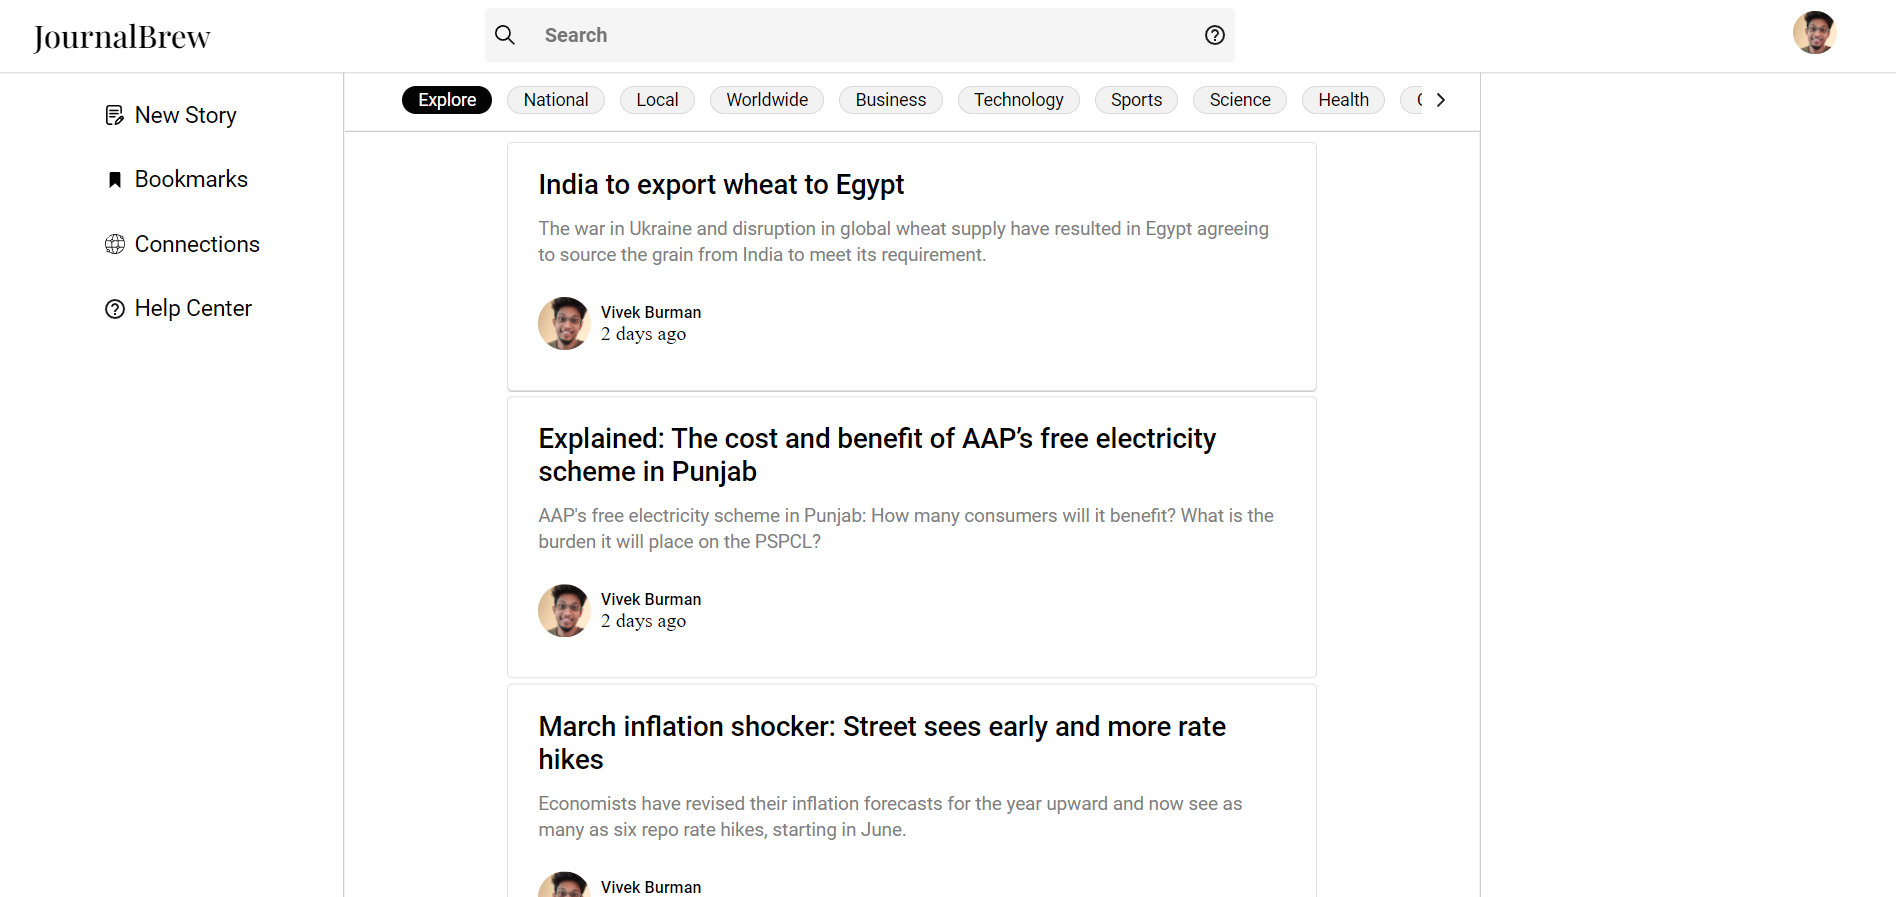Switch to Local category
The image size is (1896, 897).
click(x=657, y=100)
